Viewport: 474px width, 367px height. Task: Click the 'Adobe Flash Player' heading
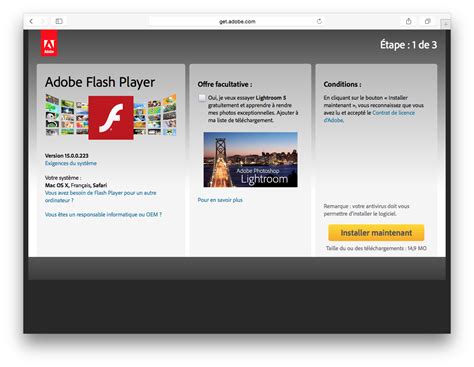point(100,82)
